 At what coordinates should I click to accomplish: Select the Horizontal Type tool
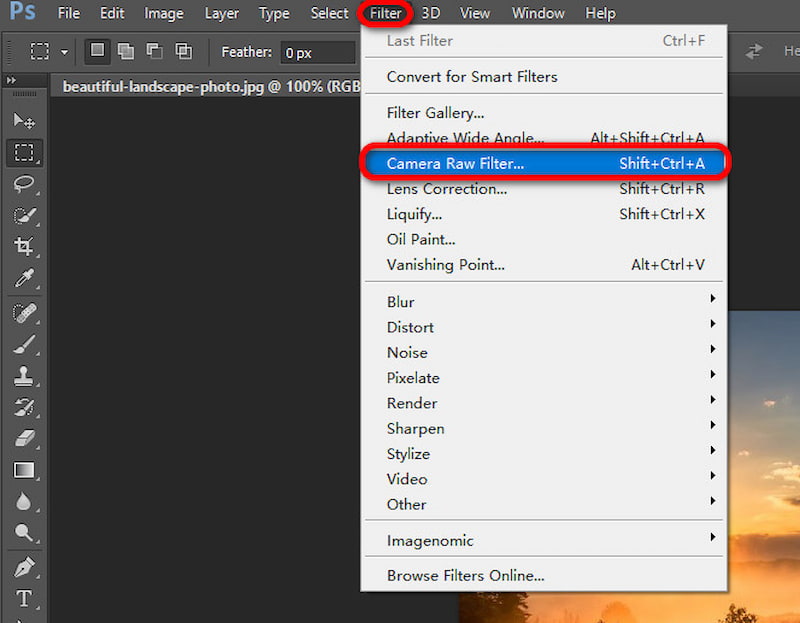click(24, 598)
